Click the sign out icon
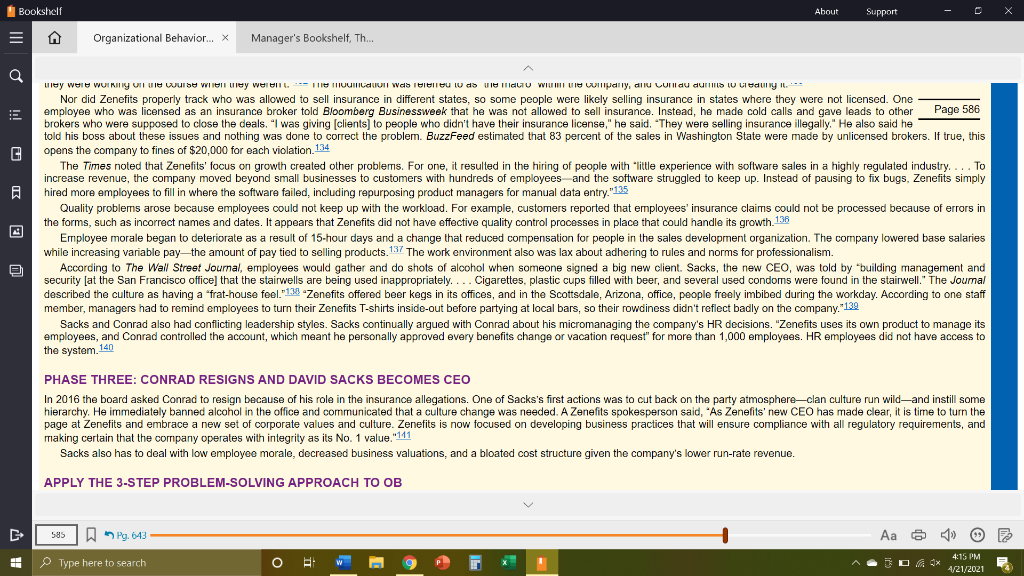 point(16,536)
